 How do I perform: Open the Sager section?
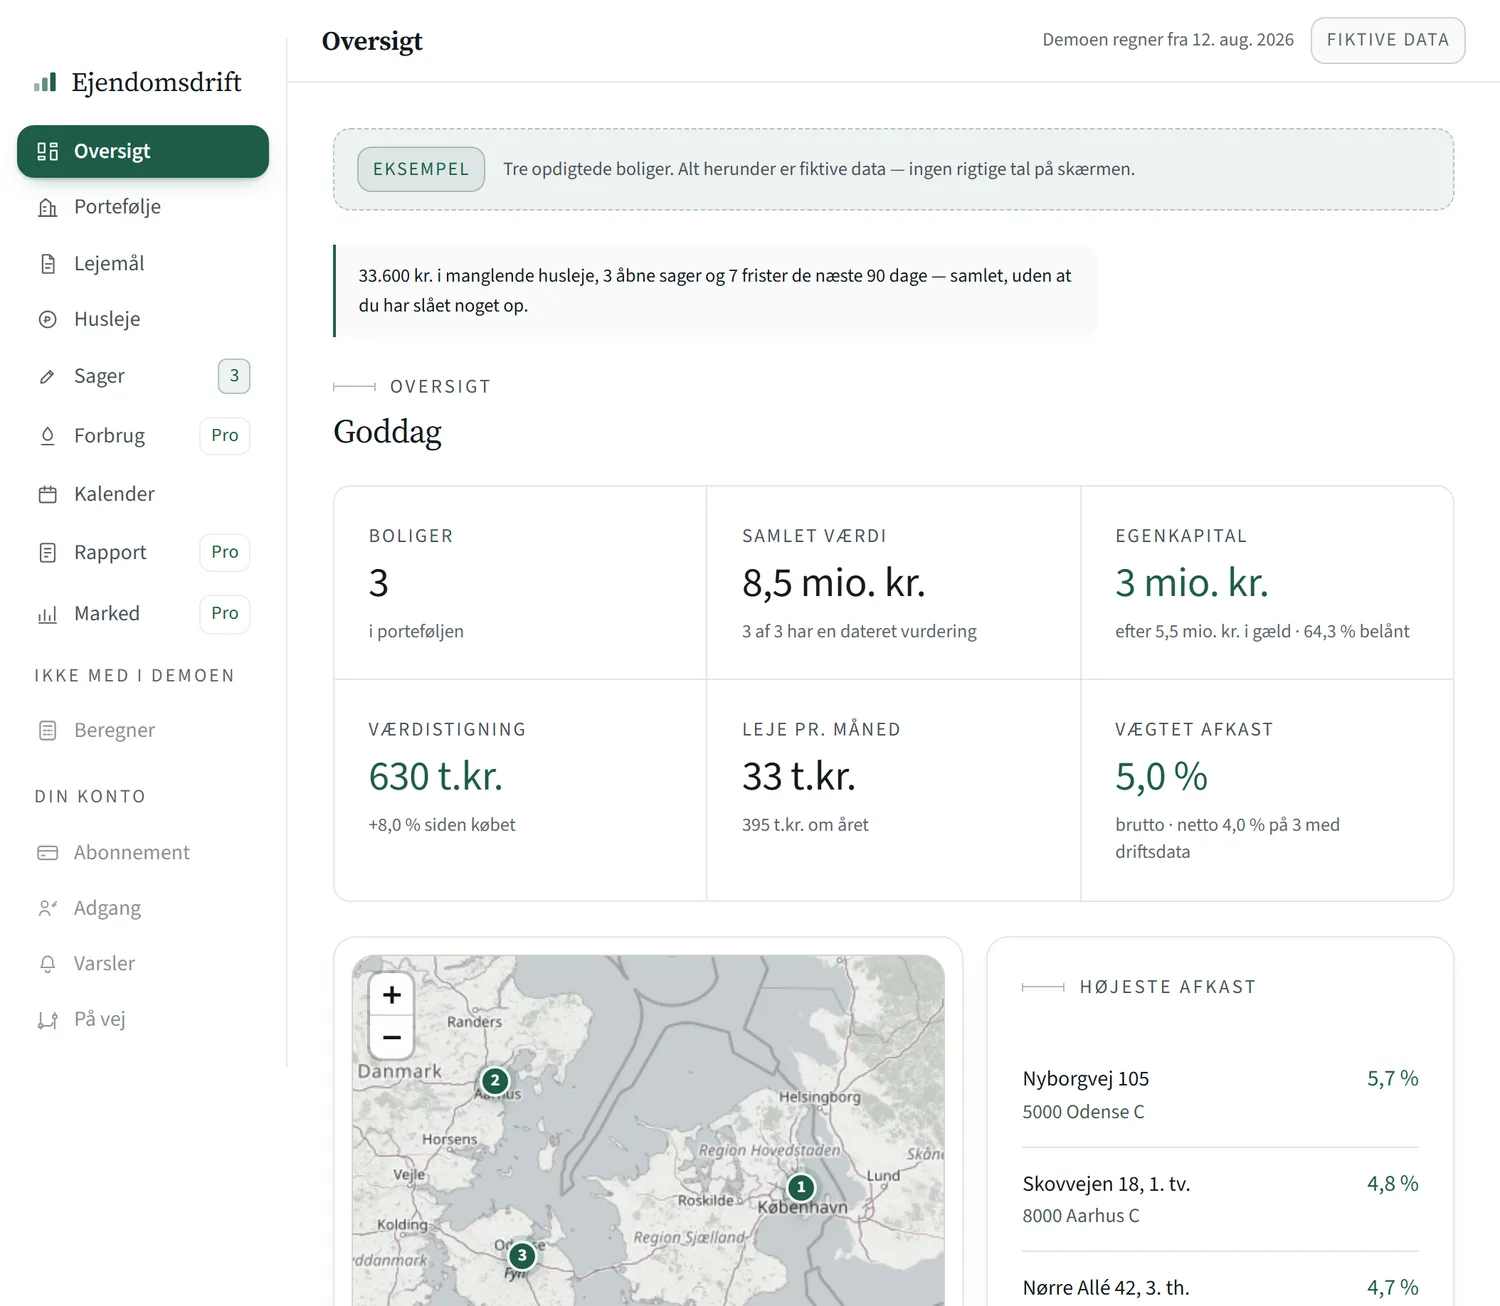[x=143, y=377]
